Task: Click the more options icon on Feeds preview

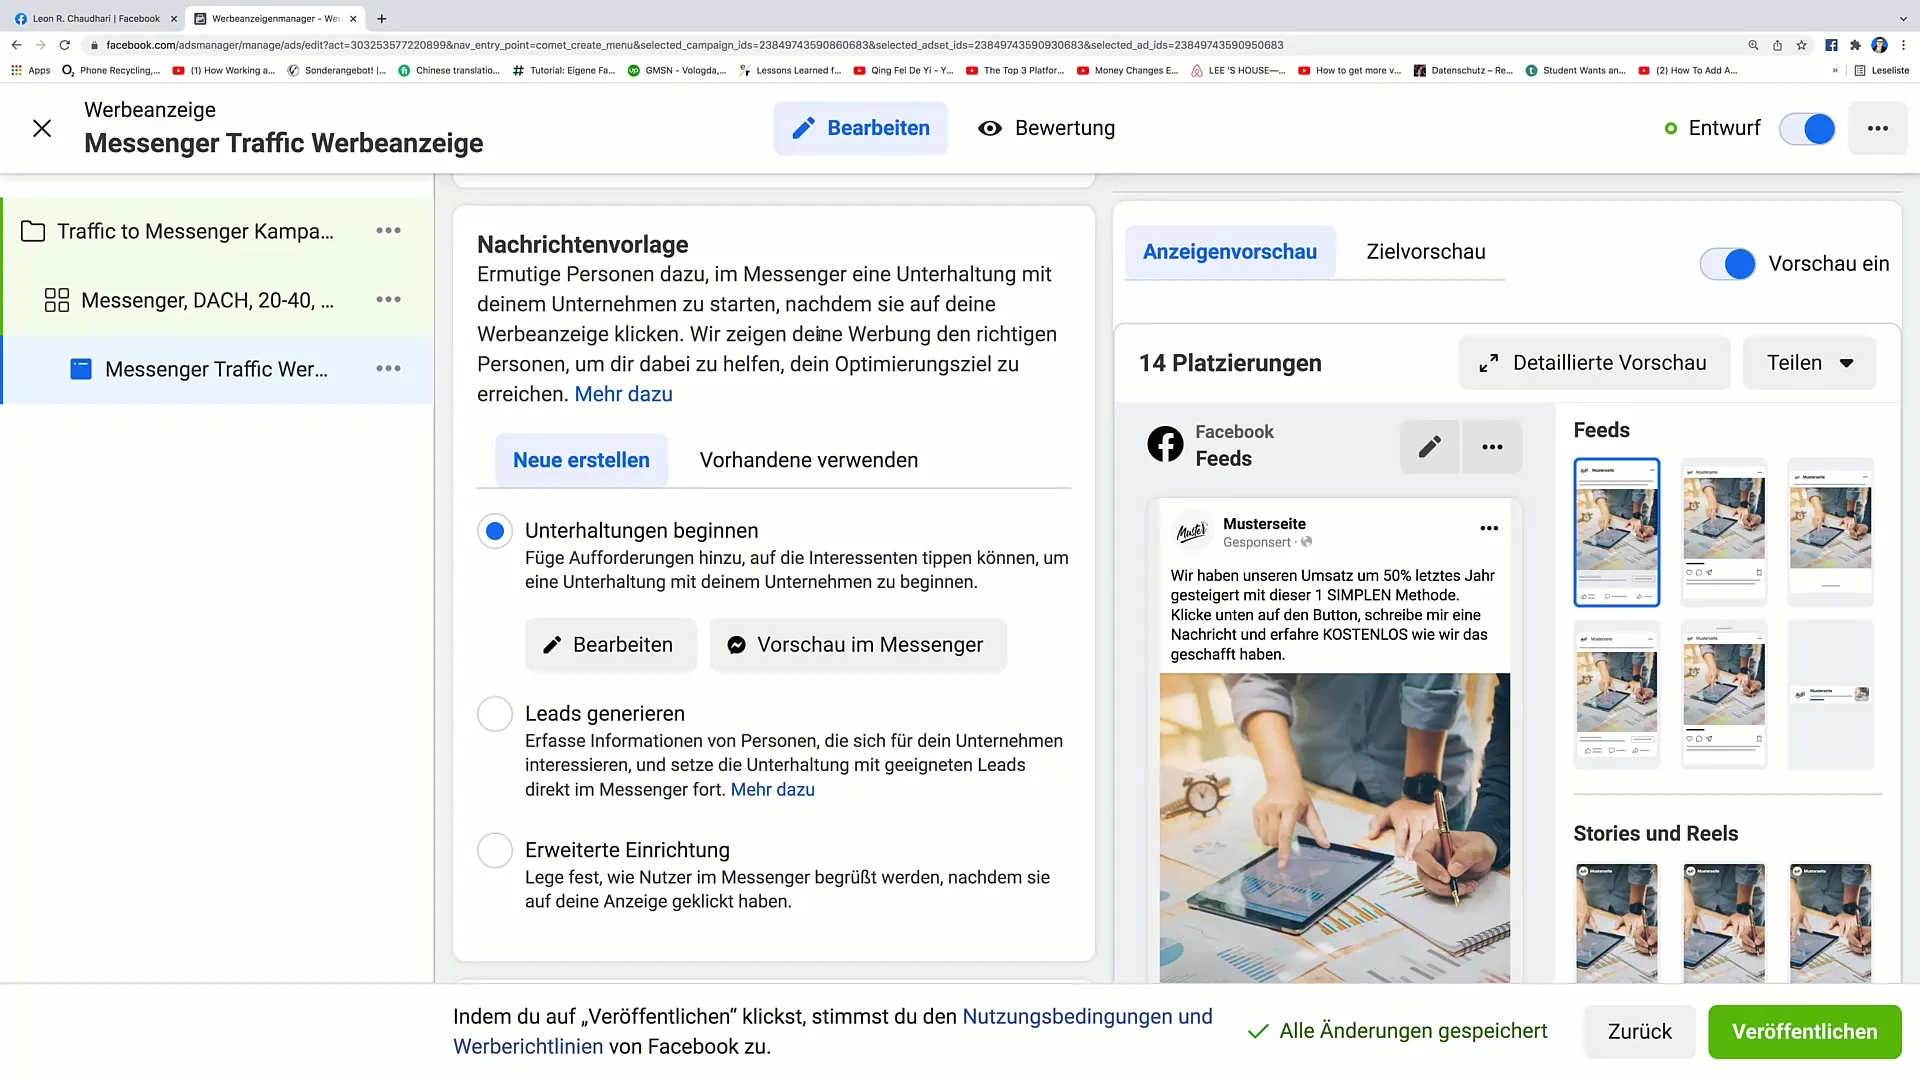Action: (1493, 447)
